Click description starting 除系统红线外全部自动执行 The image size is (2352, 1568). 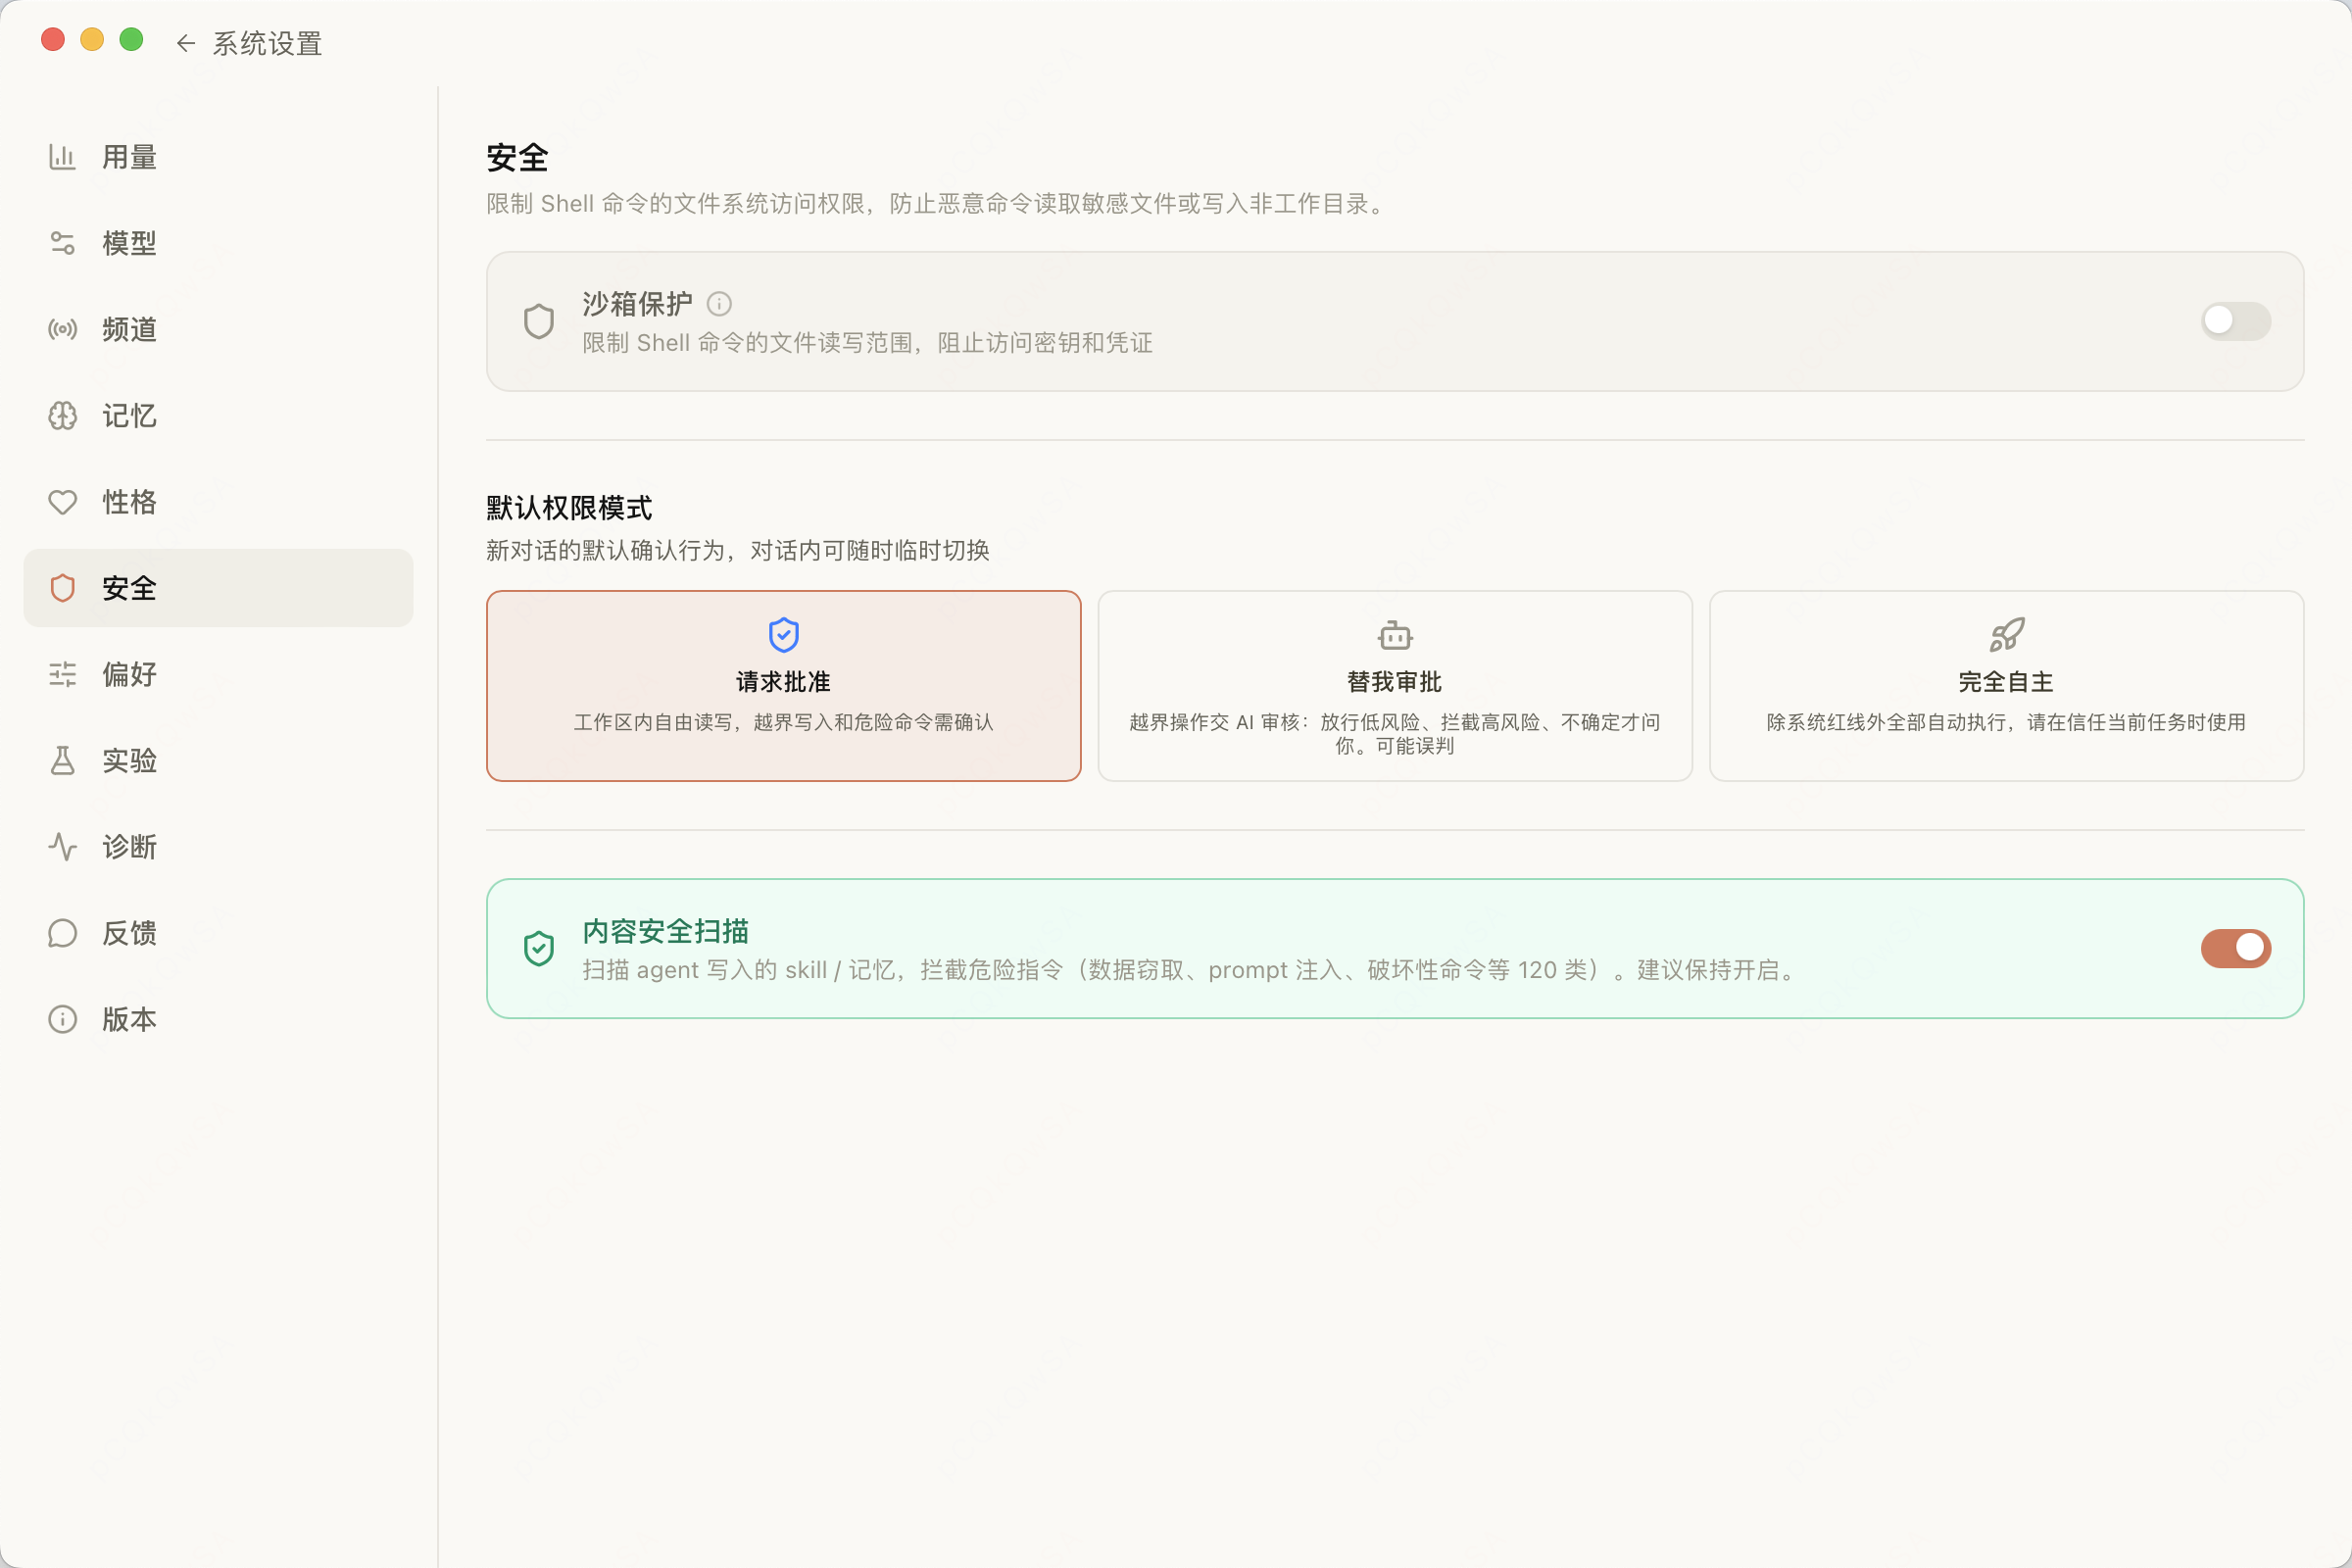[2006, 722]
